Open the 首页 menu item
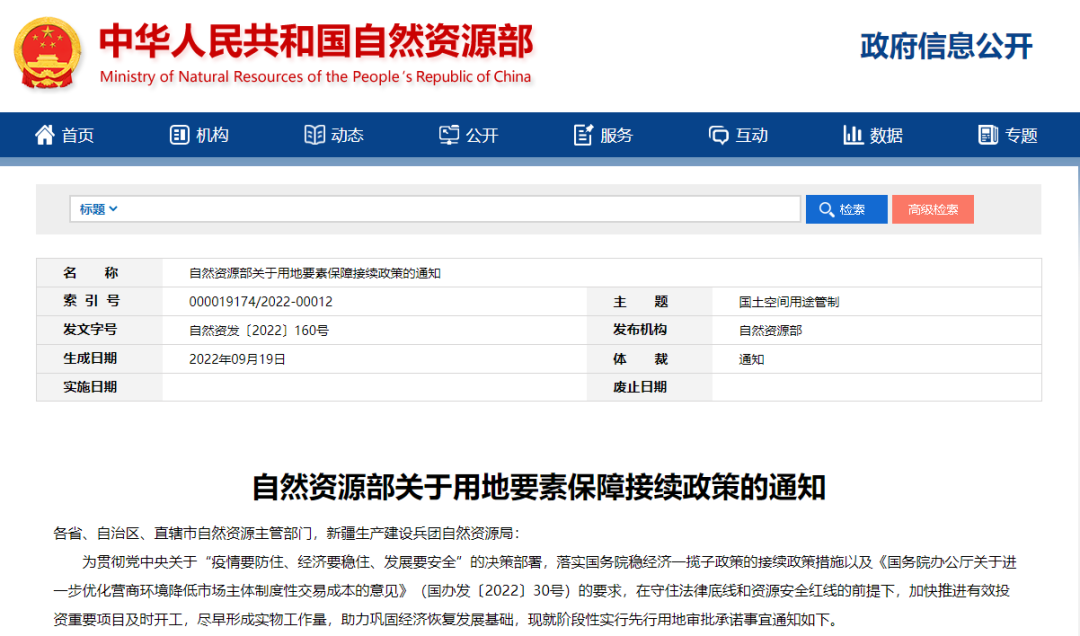Image resolution: width=1080 pixels, height=636 pixels. click(x=78, y=135)
